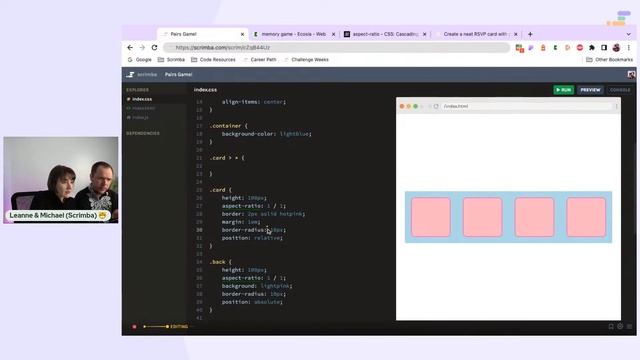Open the Chrome three-dot menu
Image resolution: width=640 pixels, height=360 pixels.
629,48
